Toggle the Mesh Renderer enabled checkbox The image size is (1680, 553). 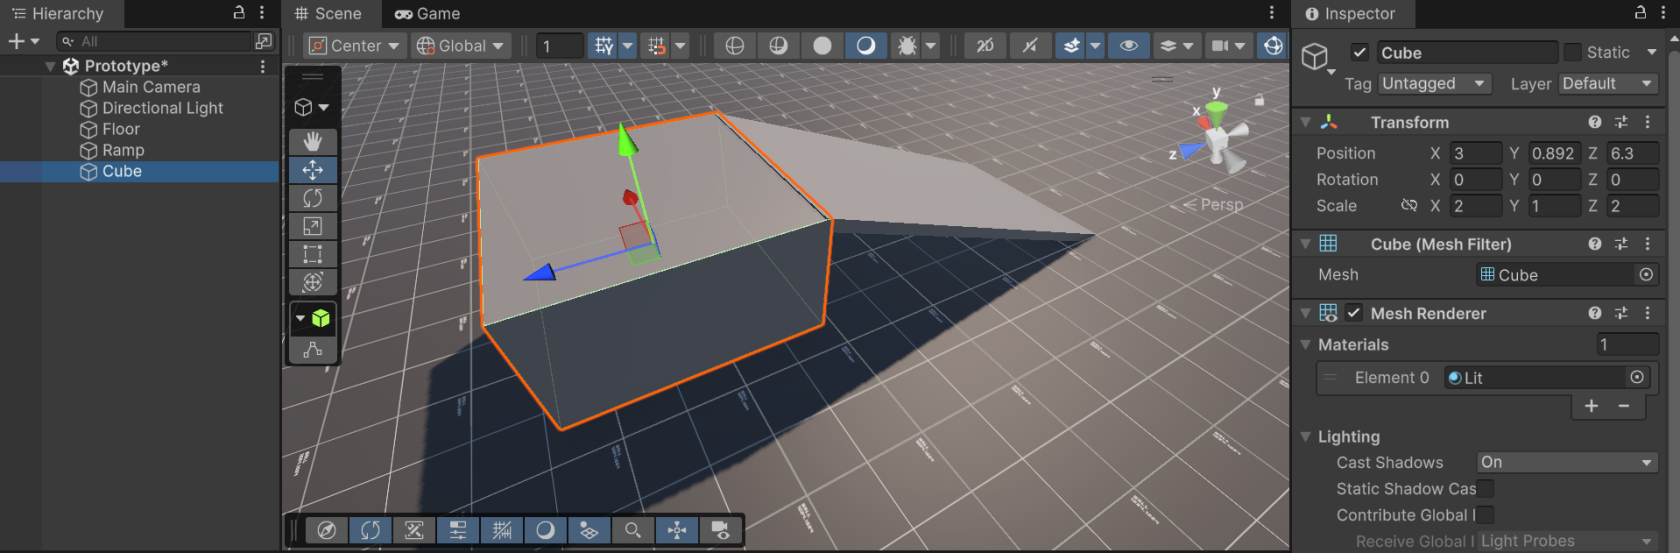[1354, 313]
